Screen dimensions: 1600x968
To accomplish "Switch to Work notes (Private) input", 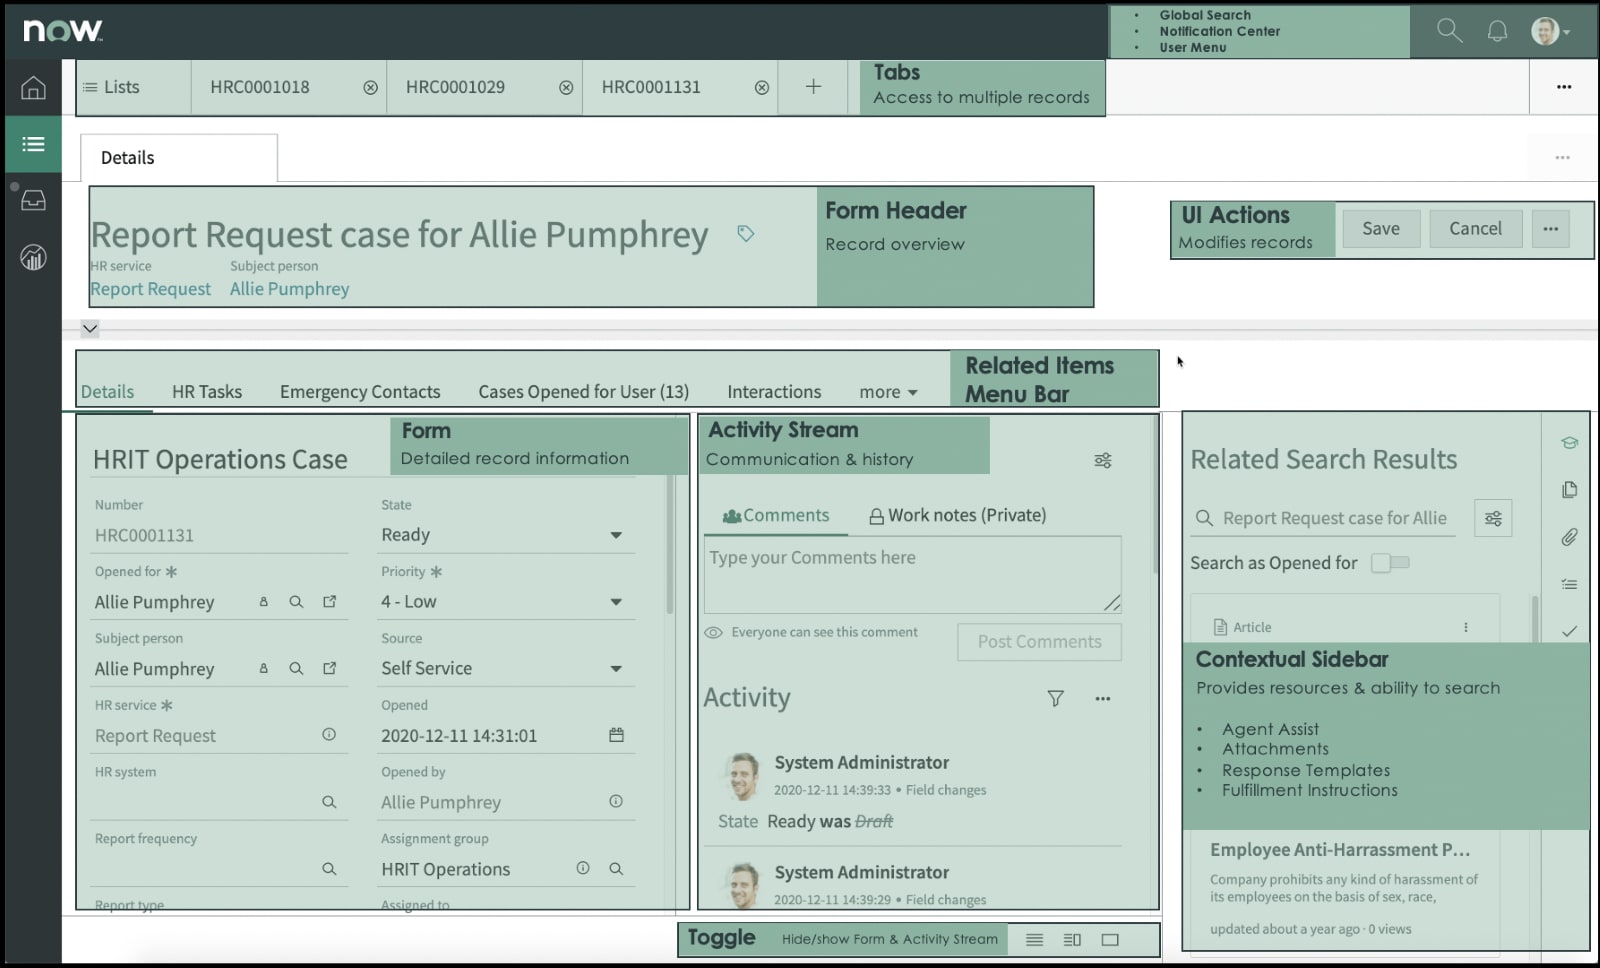I will [x=955, y=515].
